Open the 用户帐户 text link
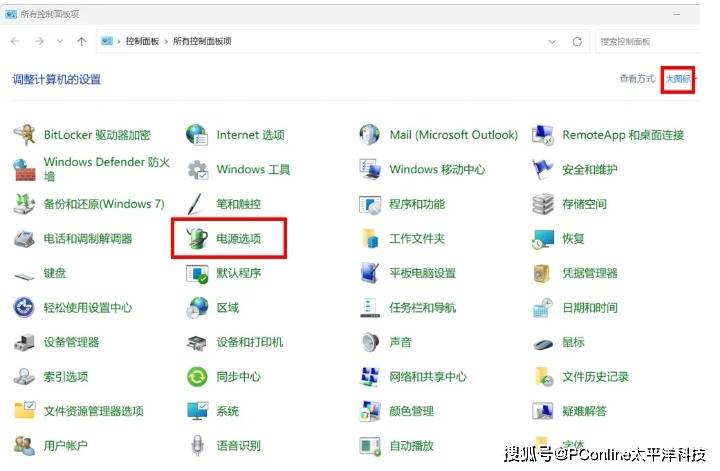The image size is (720, 471). (66, 445)
